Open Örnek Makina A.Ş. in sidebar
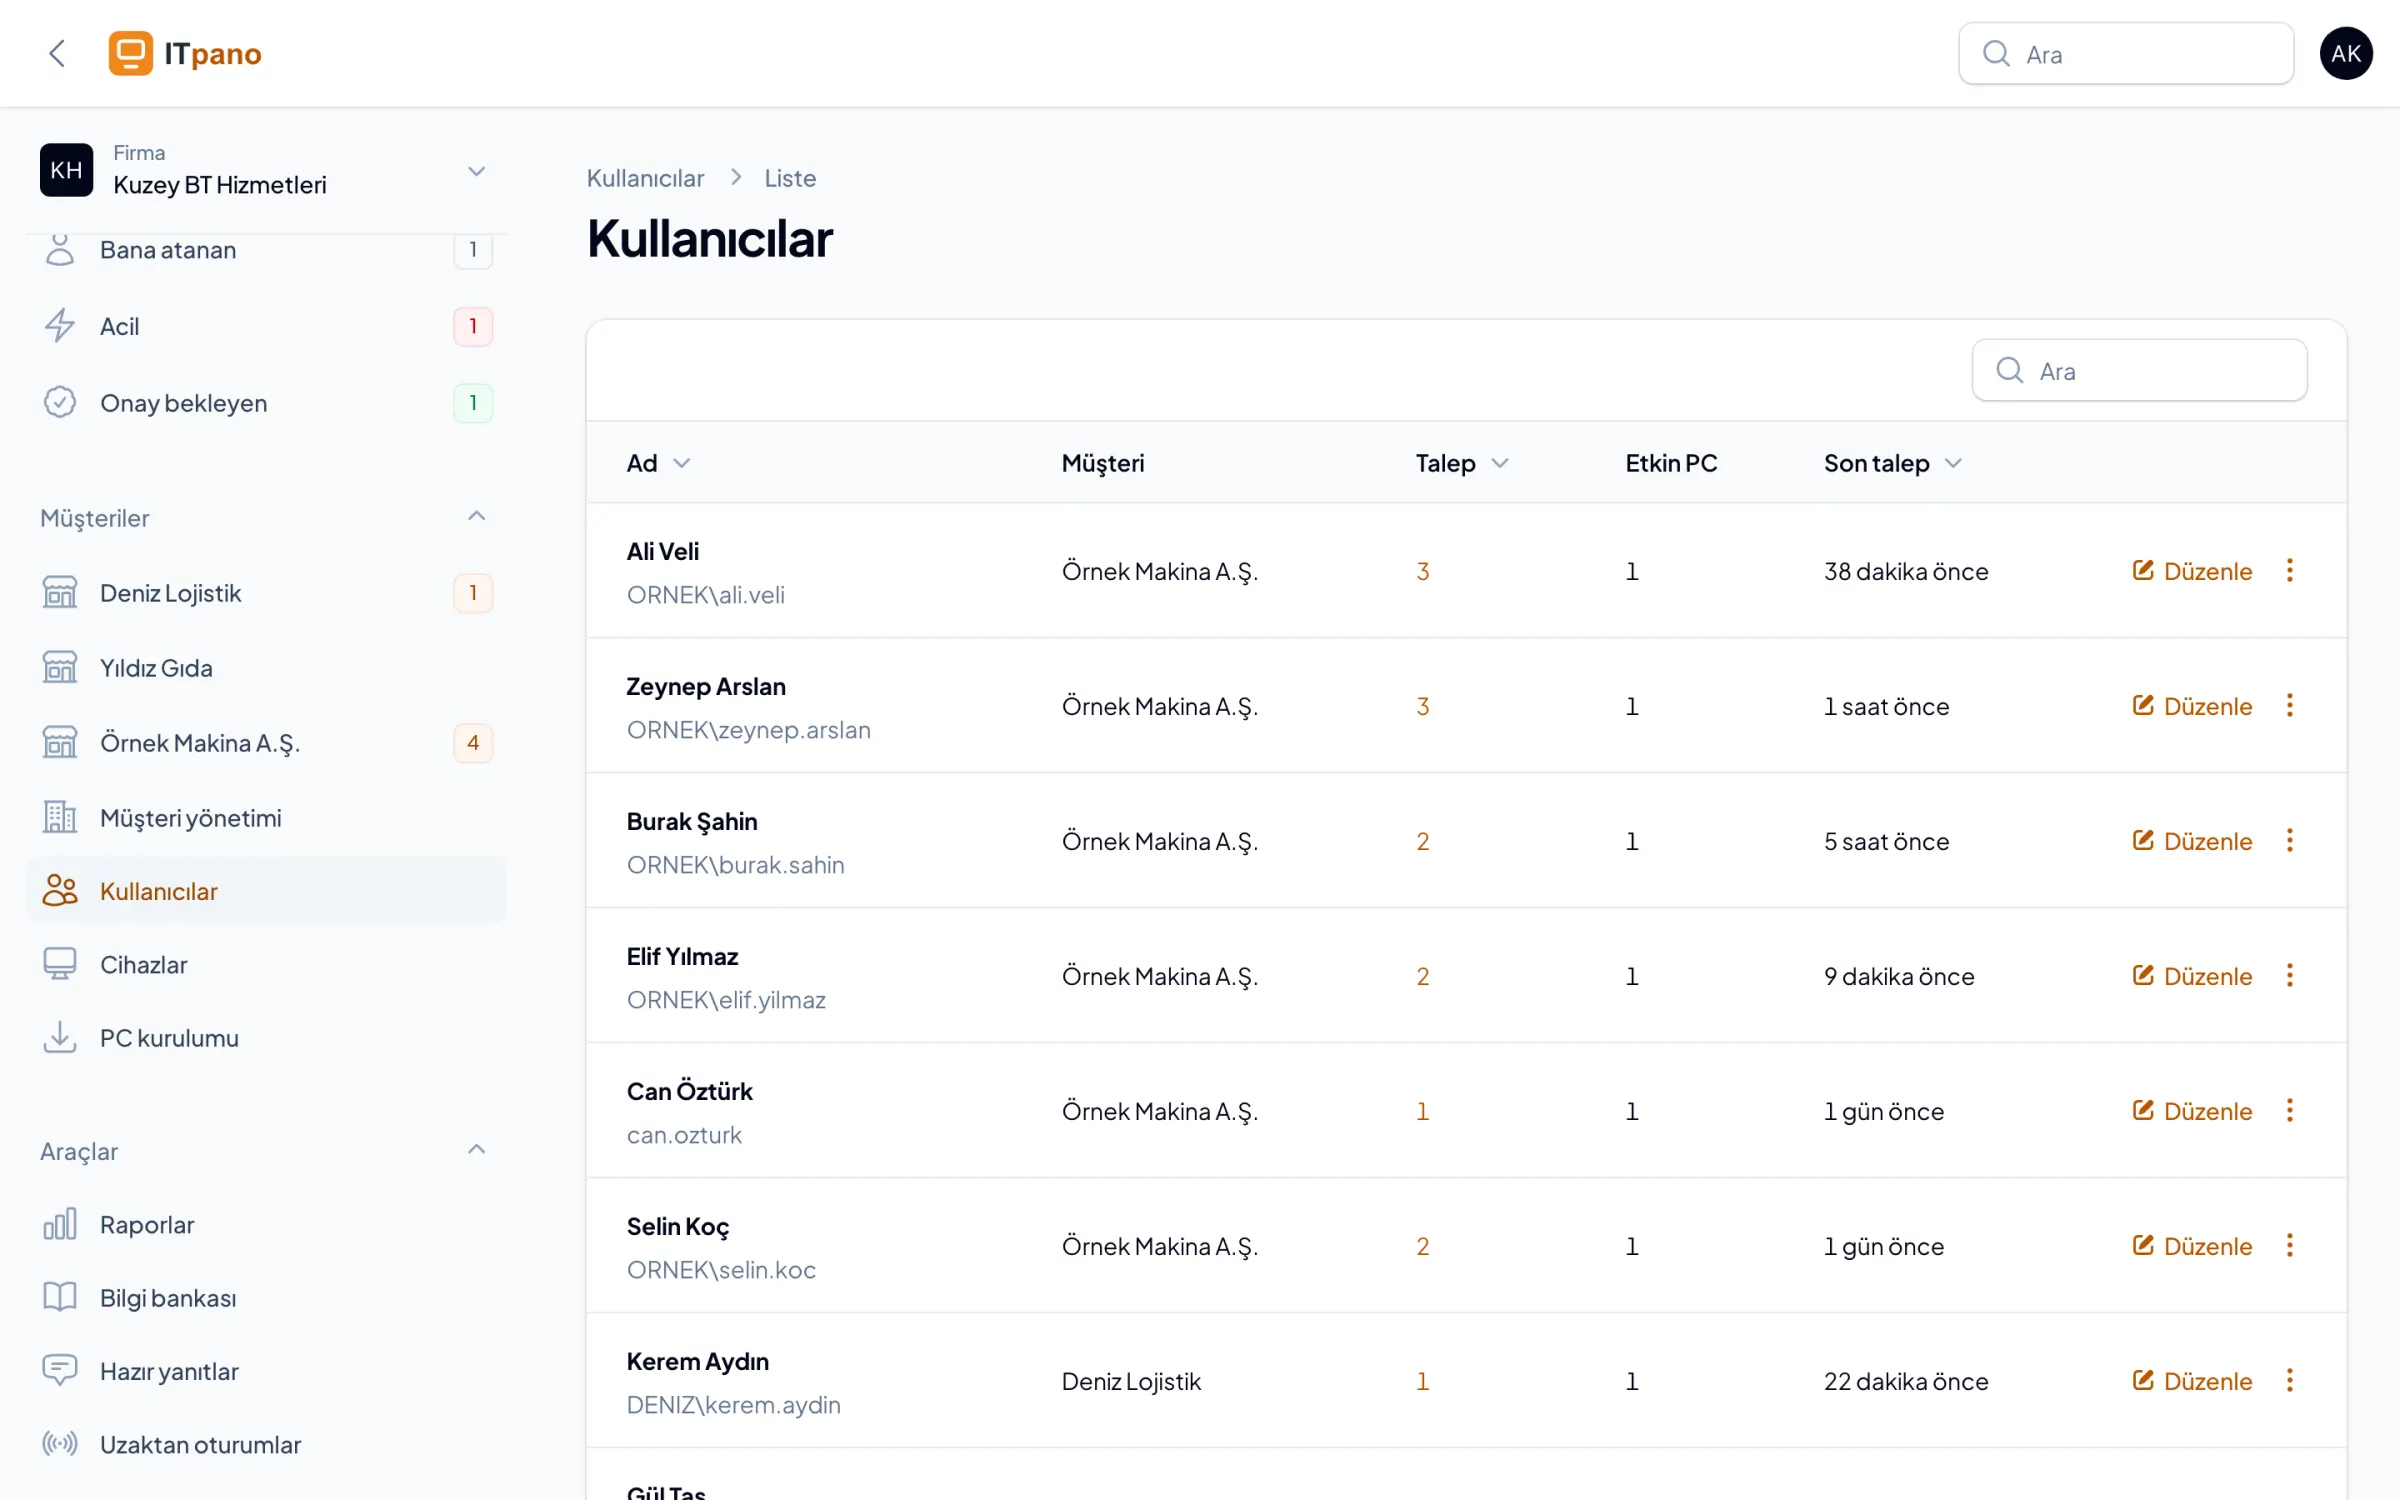 pyautogui.click(x=266, y=743)
